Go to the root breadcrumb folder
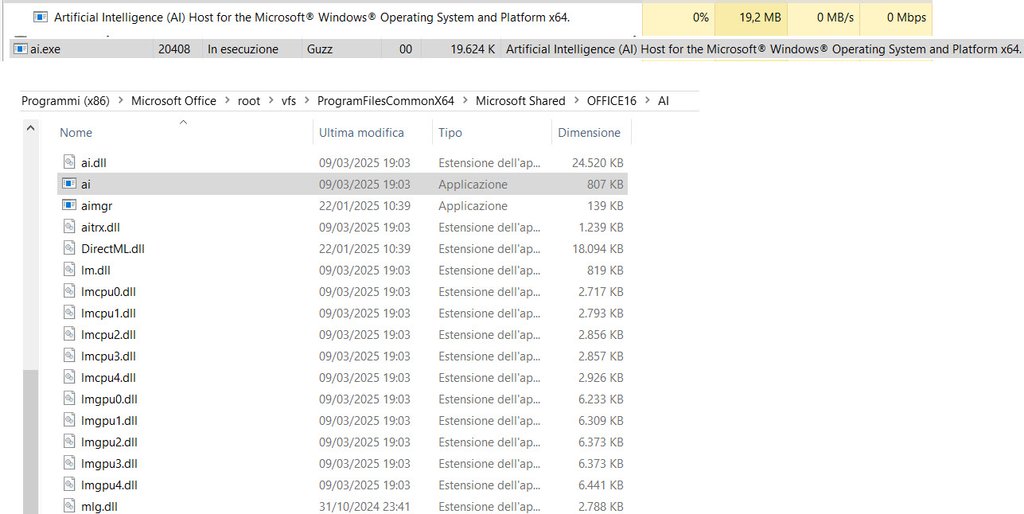 [x=249, y=101]
